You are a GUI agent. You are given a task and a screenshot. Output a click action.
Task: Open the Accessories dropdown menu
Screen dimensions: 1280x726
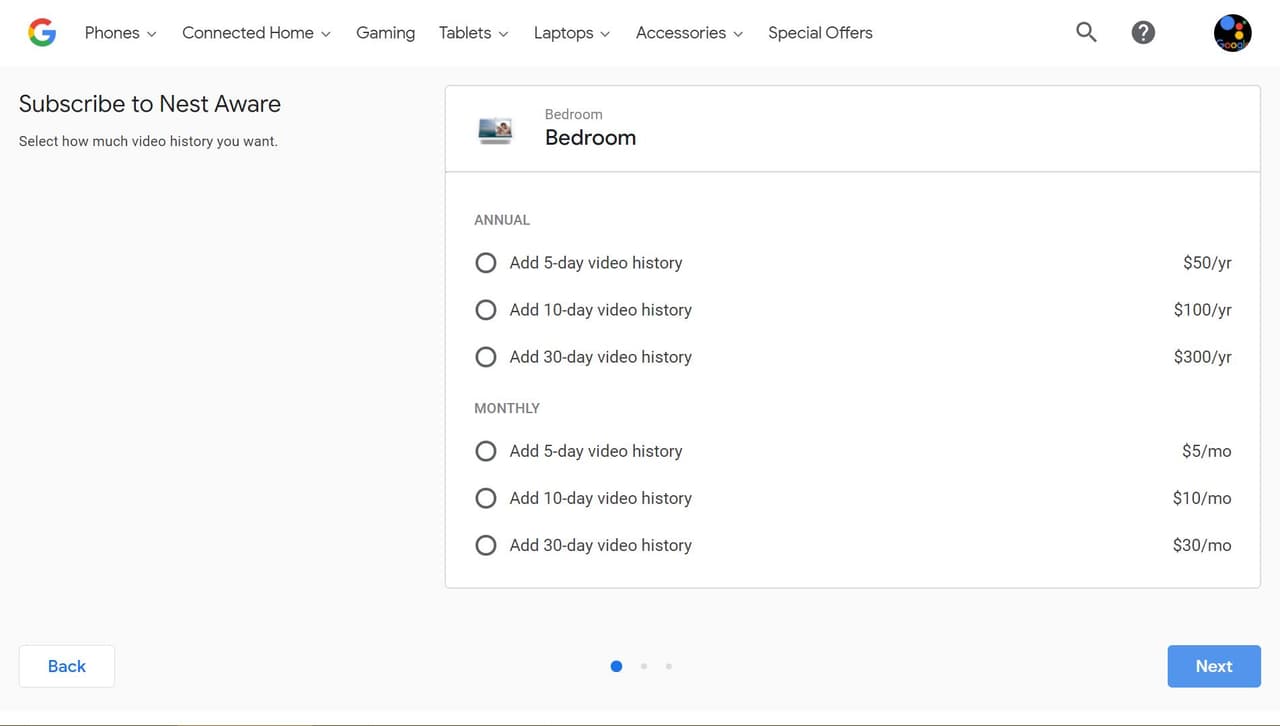[x=690, y=33]
